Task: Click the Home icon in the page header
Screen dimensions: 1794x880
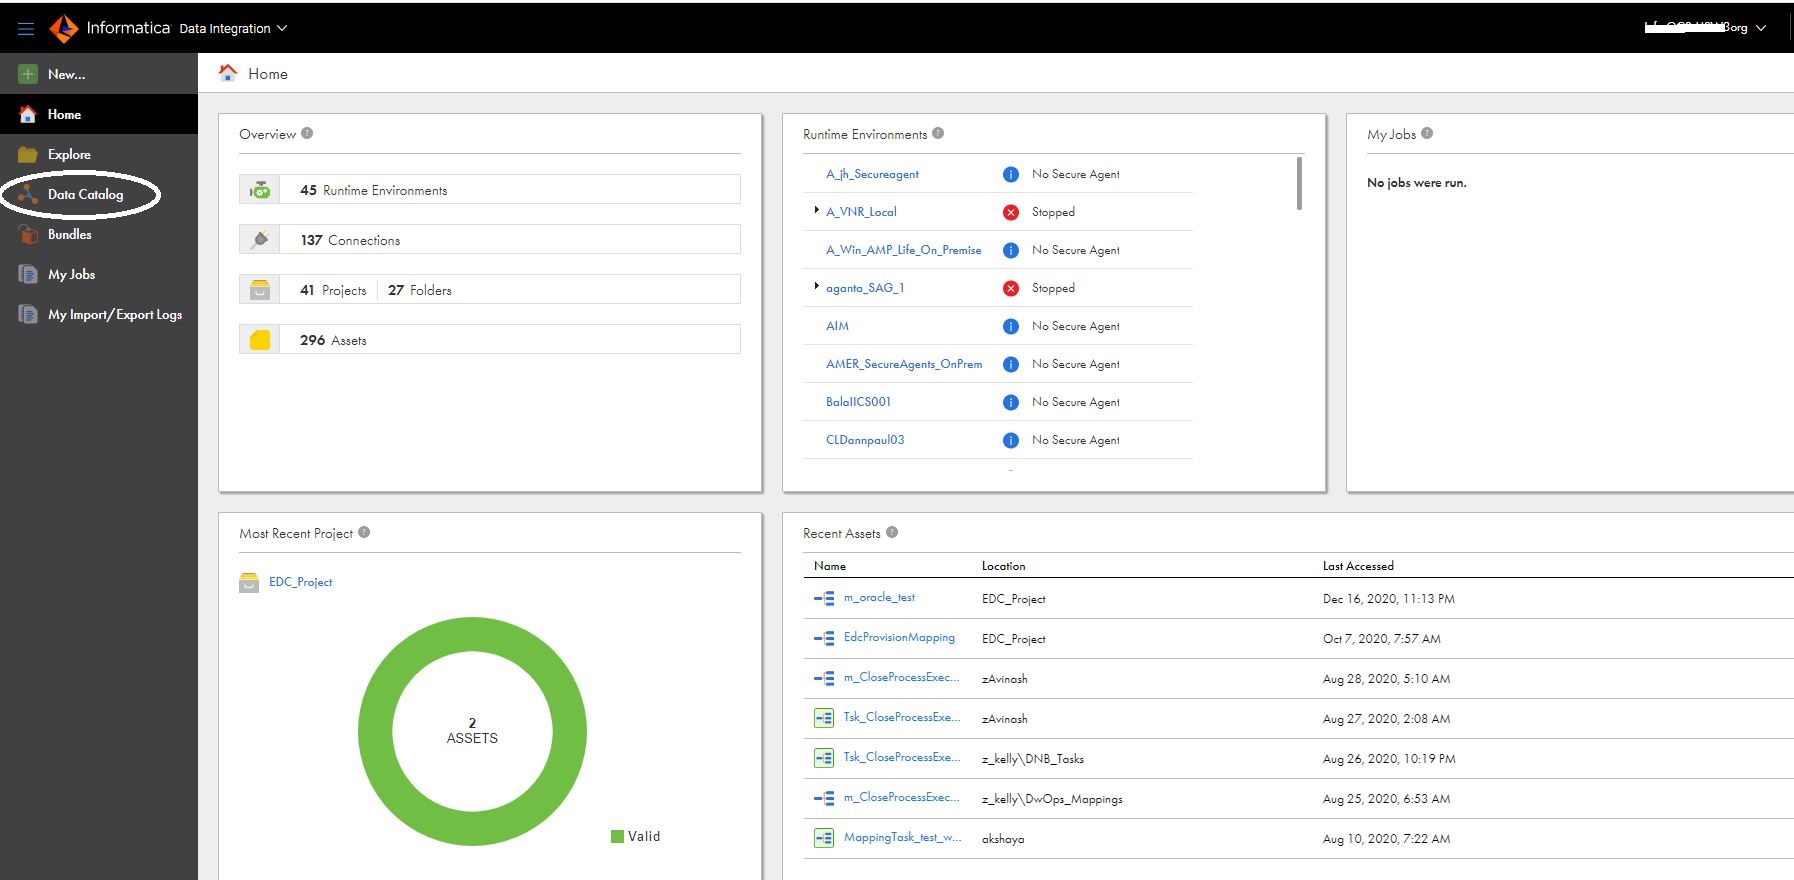Action: 228,73
